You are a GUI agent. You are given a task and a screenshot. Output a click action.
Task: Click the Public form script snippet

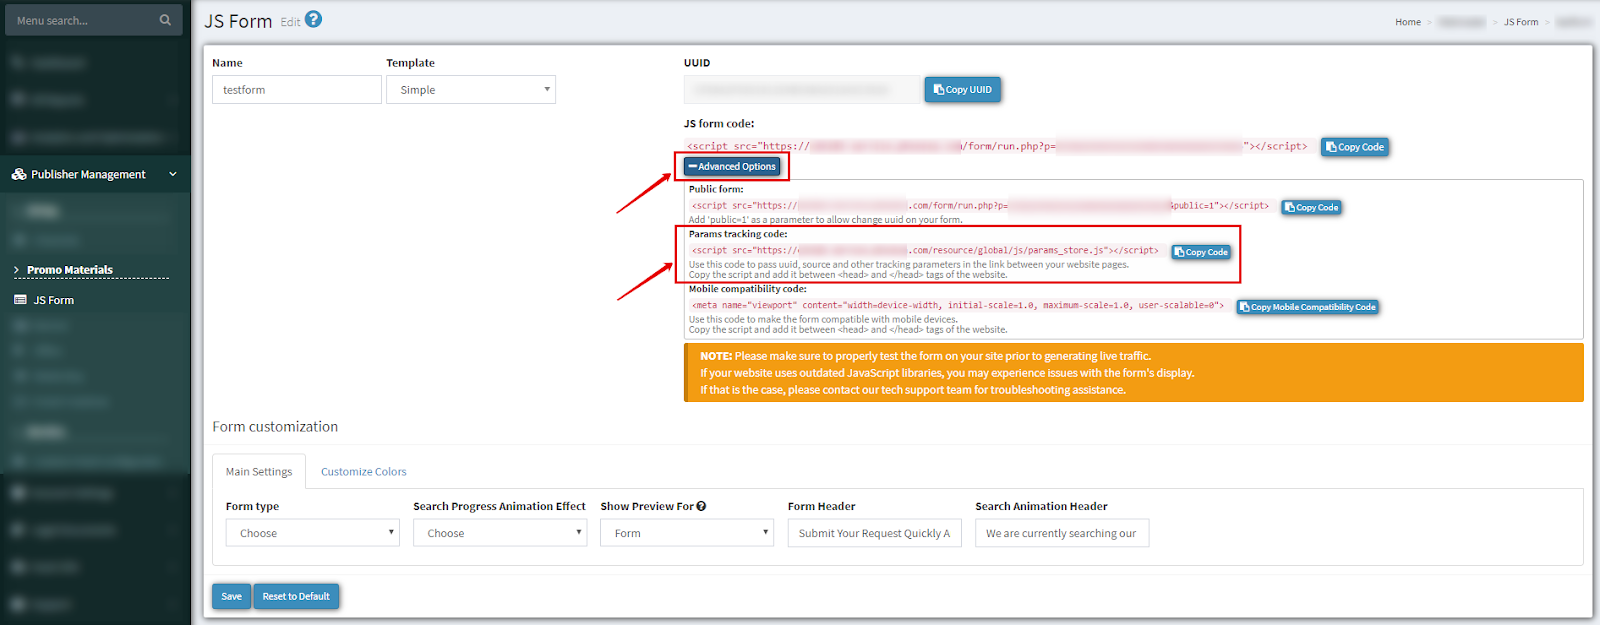click(x=981, y=206)
